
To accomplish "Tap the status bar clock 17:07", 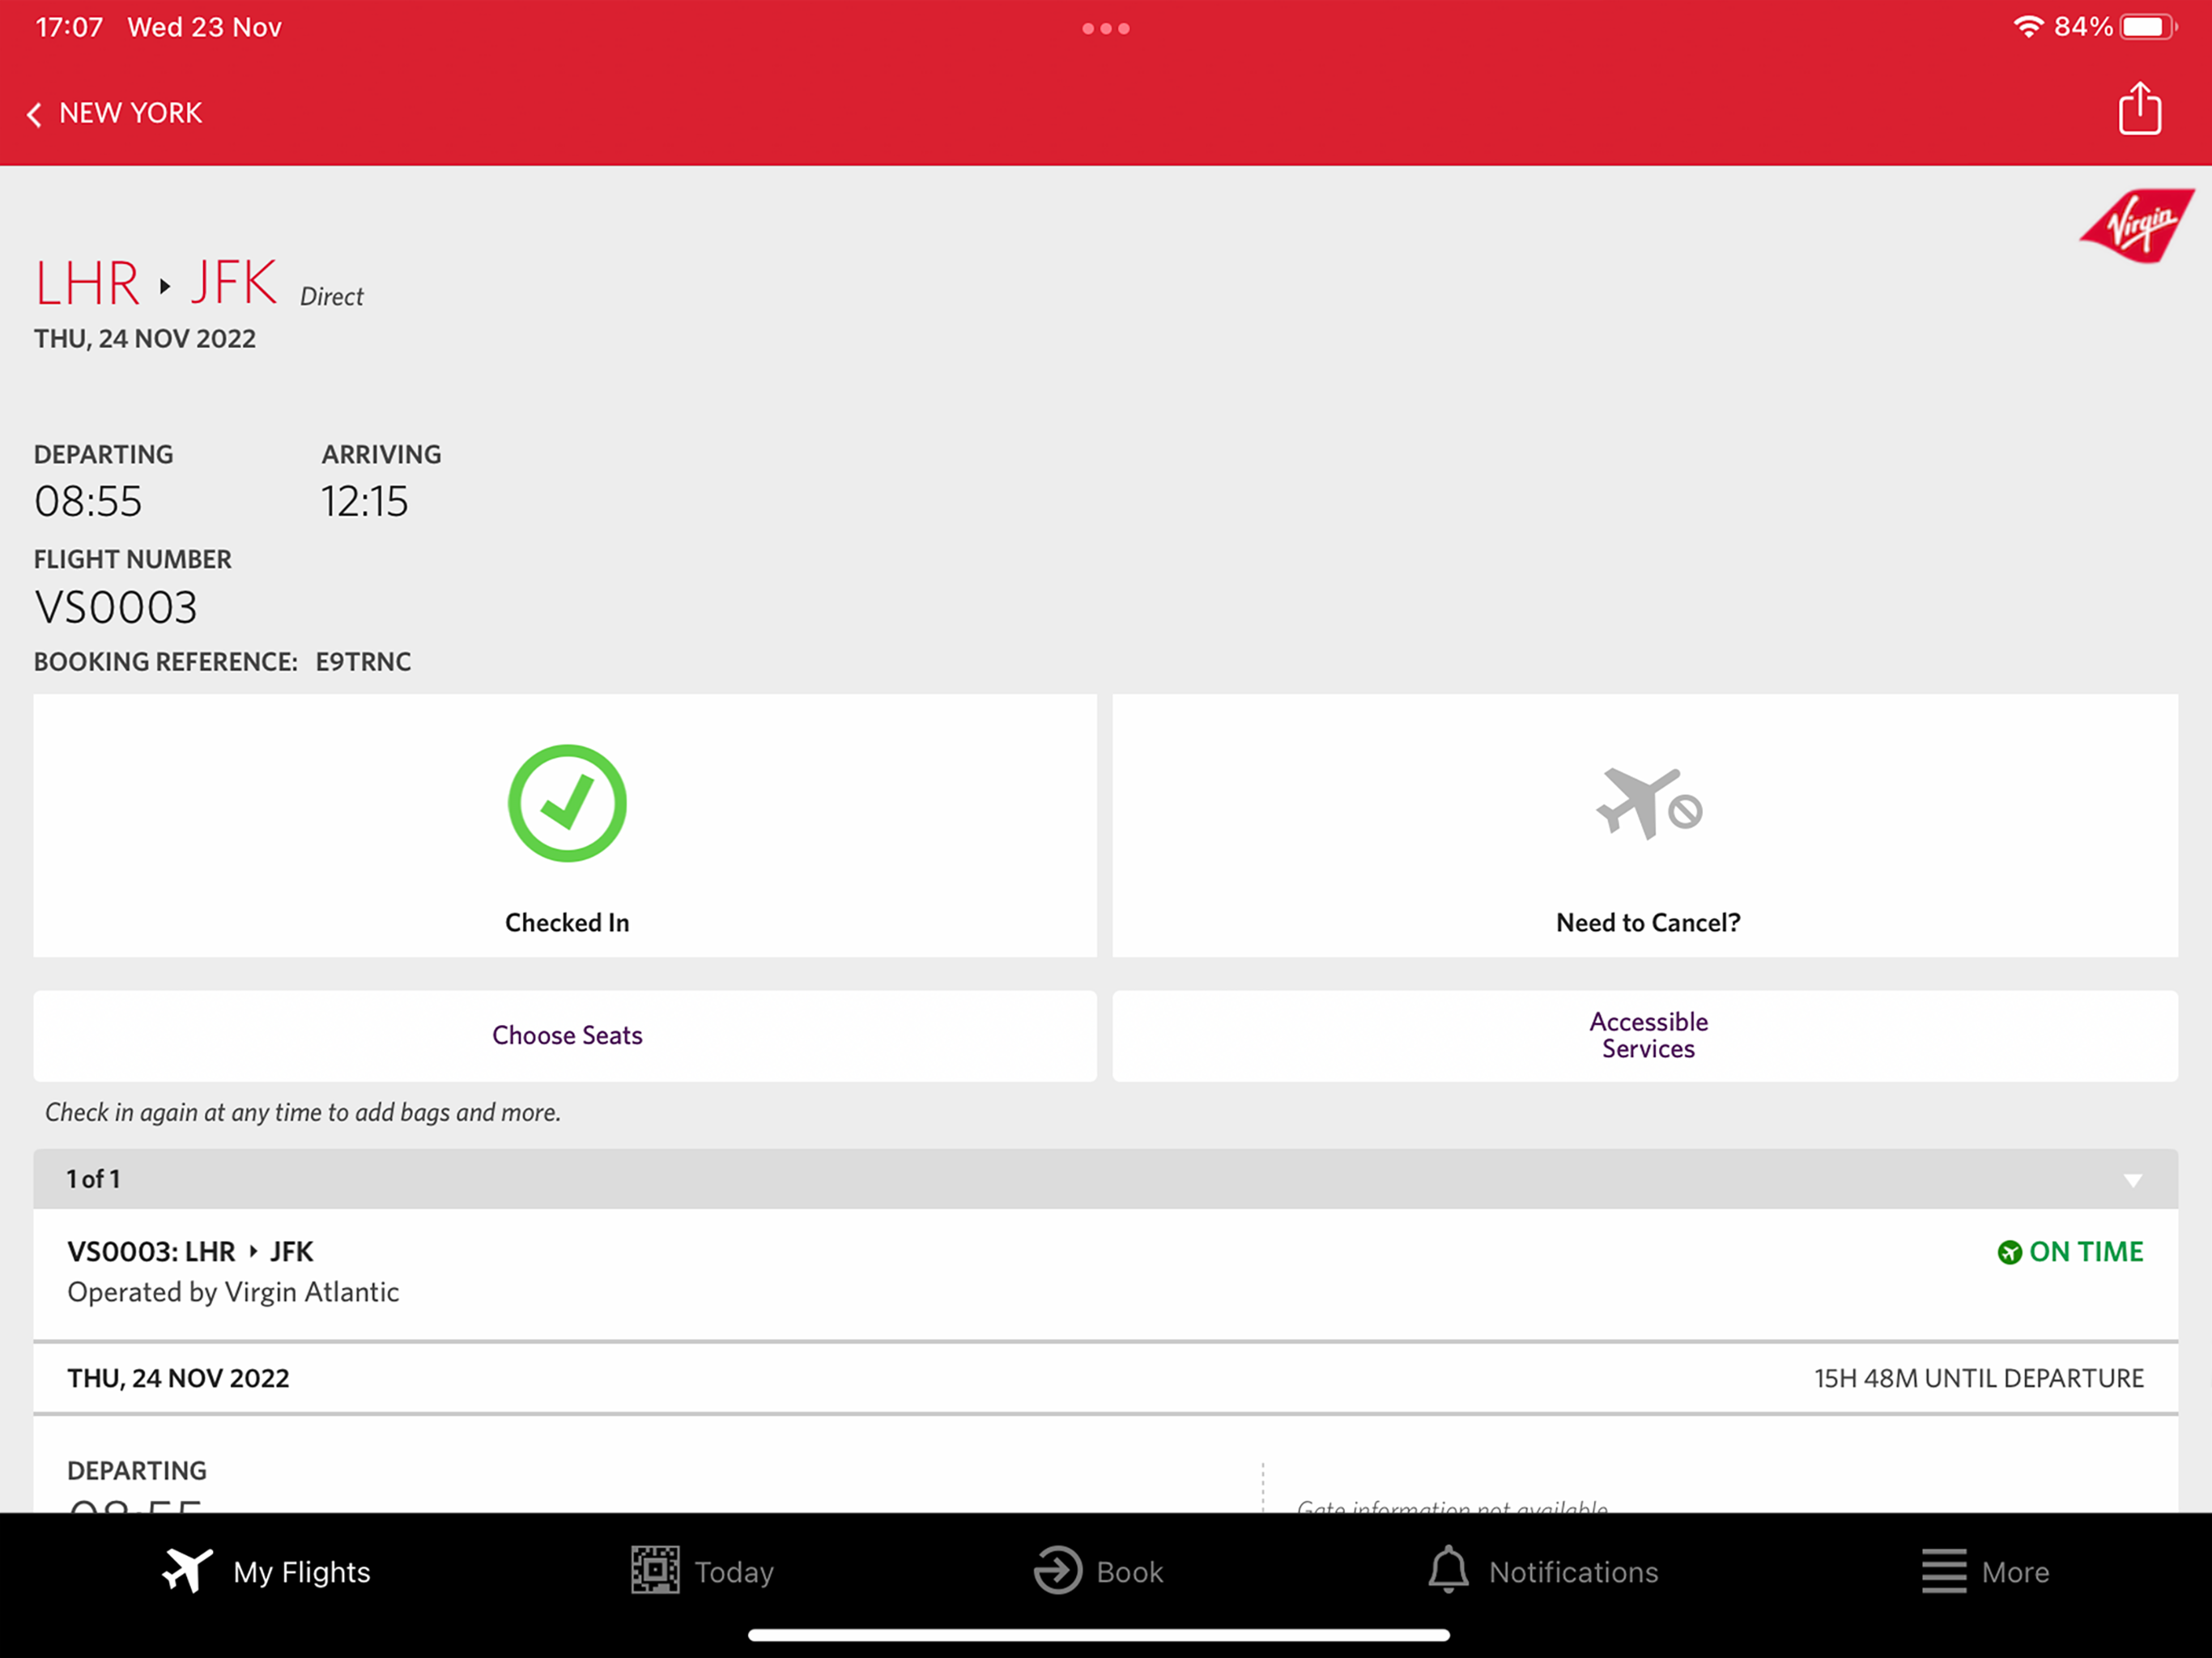I will point(69,27).
